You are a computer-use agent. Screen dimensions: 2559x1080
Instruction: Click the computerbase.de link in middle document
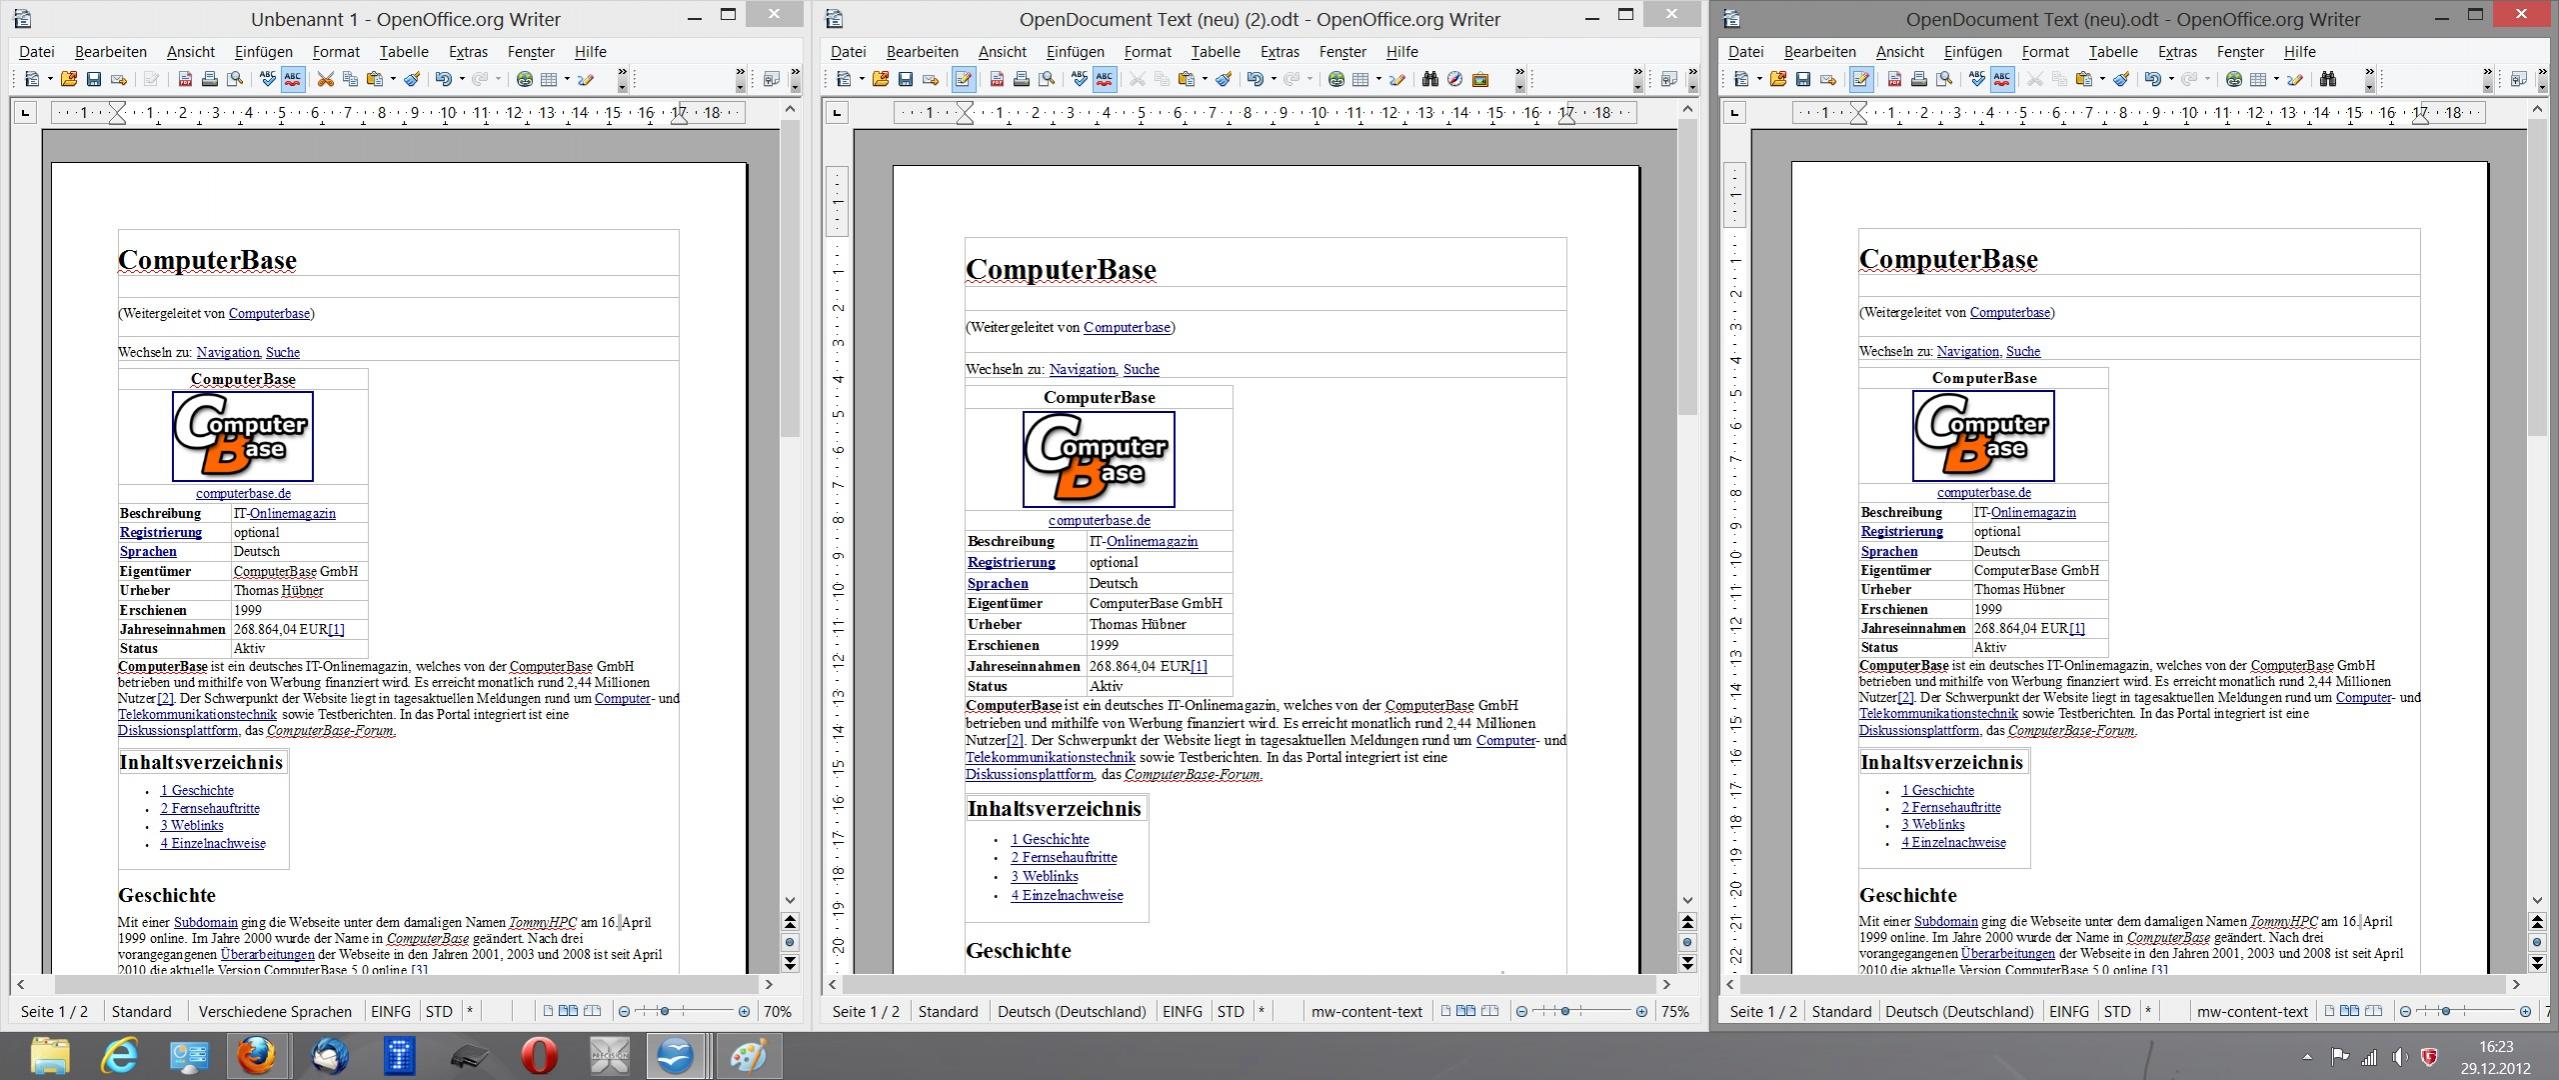coord(1099,520)
